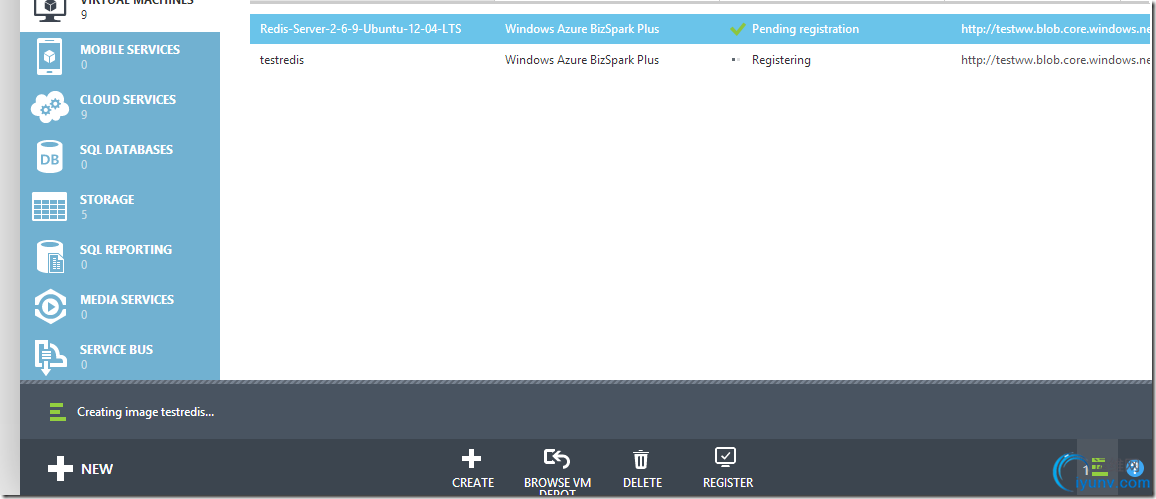Click subscription cell in testredis row
The width and height of the screenshot is (1156, 499).
pos(582,60)
